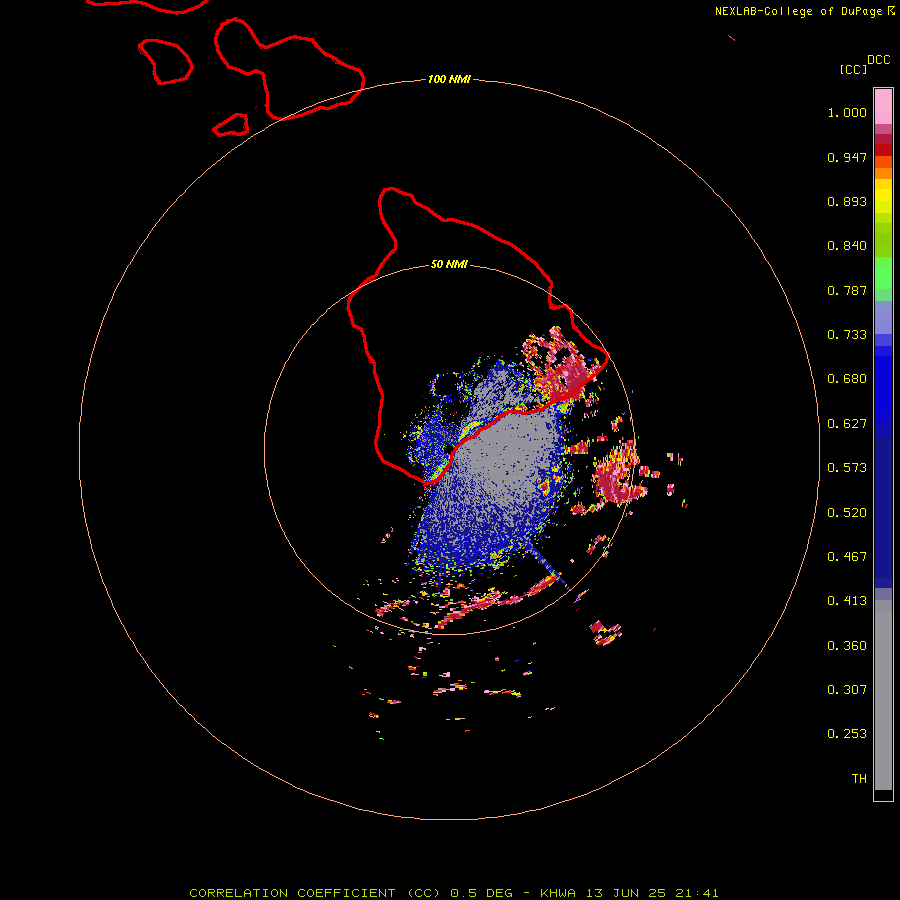Click the light pink top swatch of the color bar
Screen dimensions: 900x900
tap(883, 107)
